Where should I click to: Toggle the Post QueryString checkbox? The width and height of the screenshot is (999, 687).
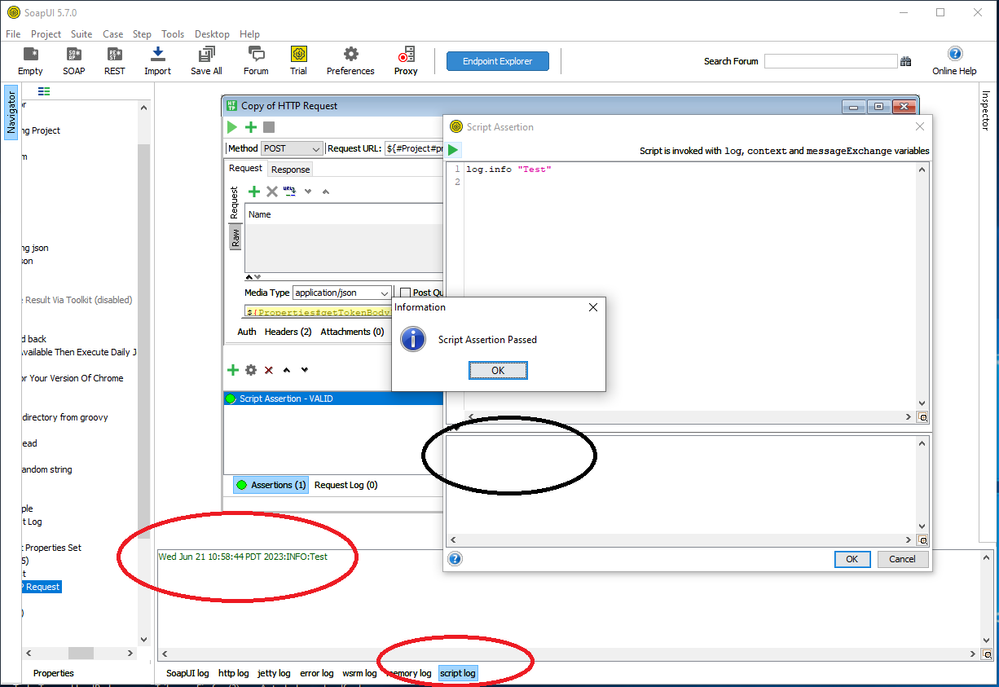(x=405, y=293)
